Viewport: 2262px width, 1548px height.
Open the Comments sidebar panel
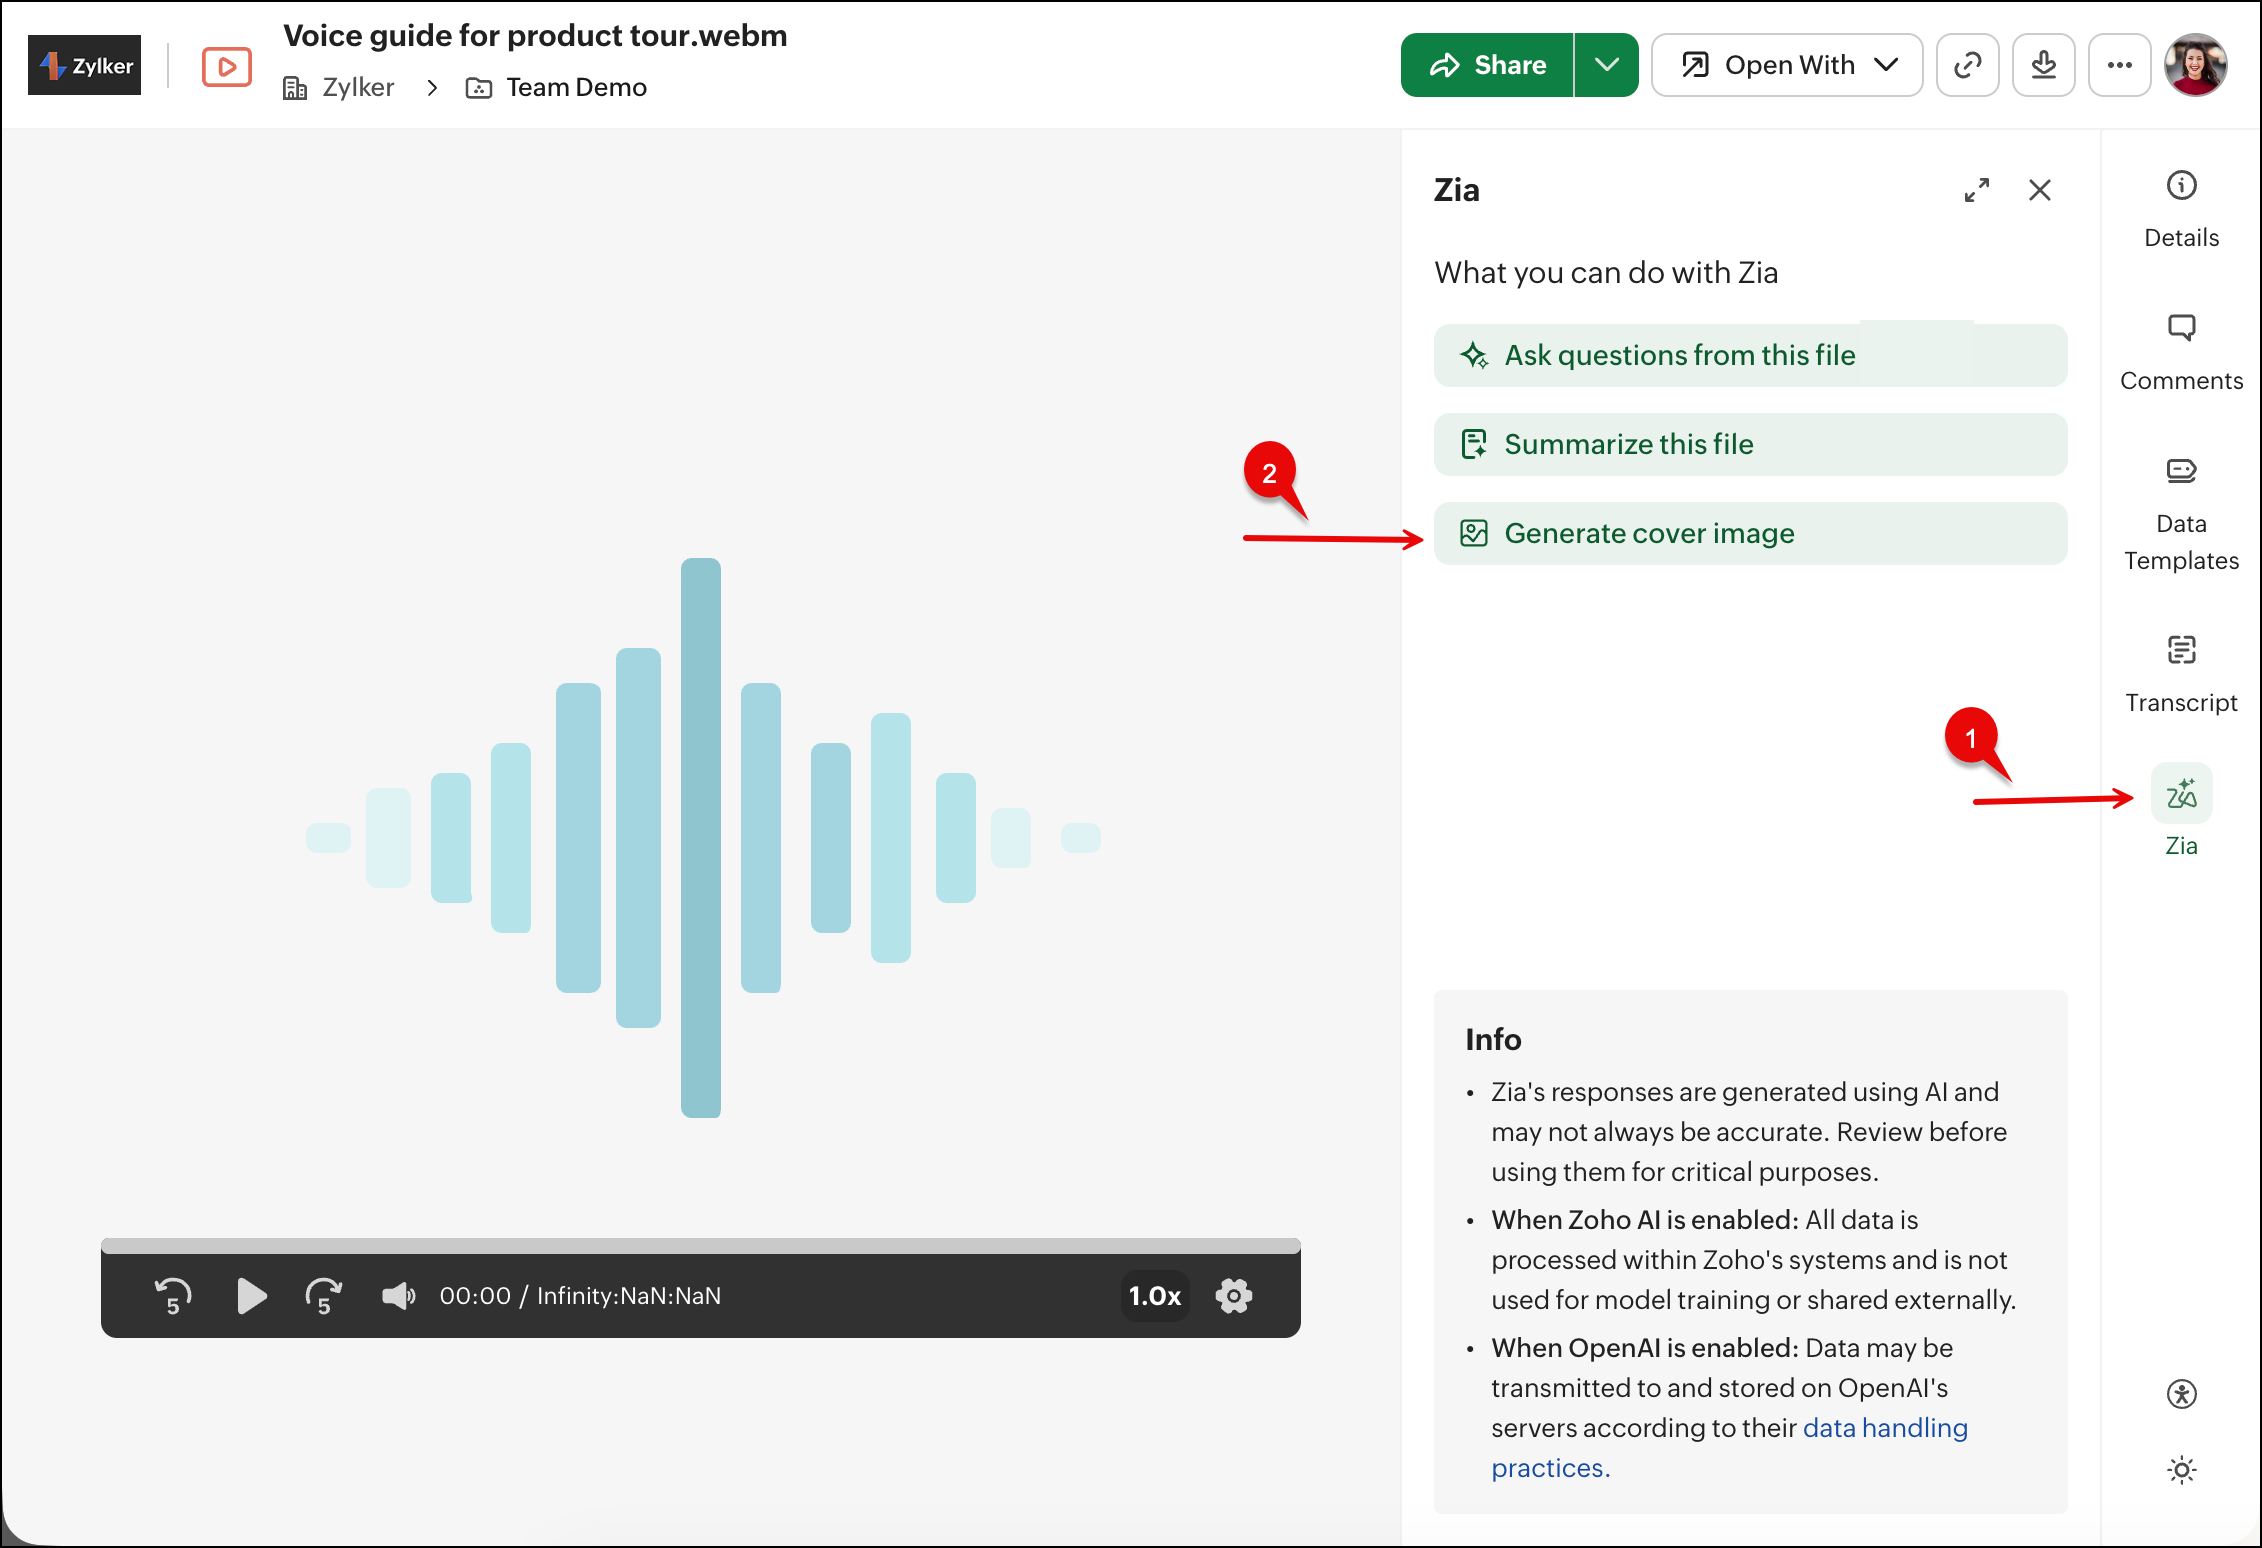click(x=2181, y=328)
